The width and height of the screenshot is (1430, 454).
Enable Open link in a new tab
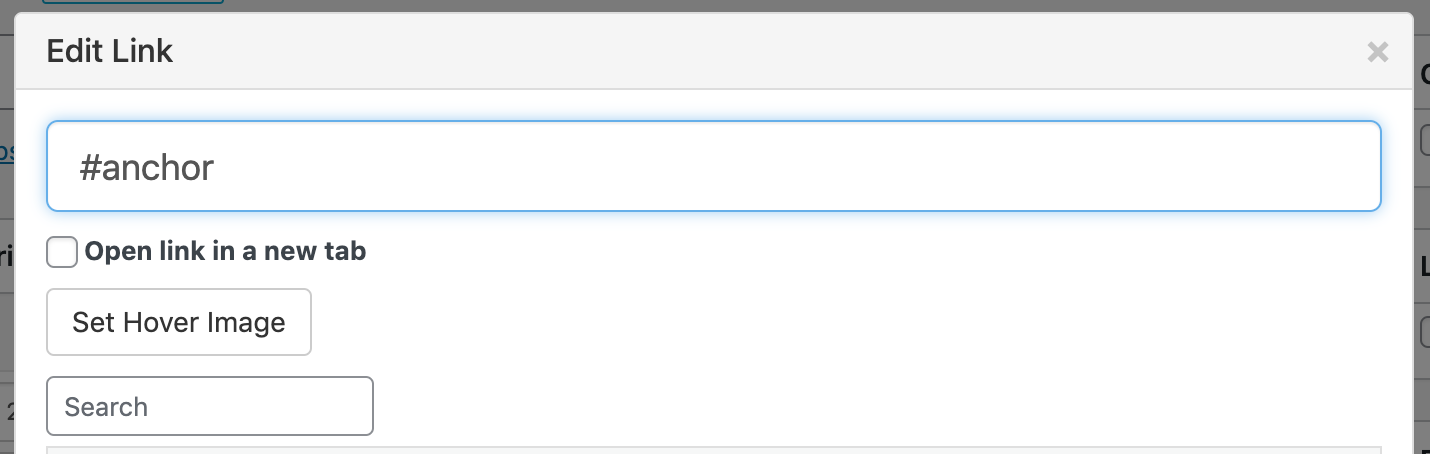(x=62, y=252)
